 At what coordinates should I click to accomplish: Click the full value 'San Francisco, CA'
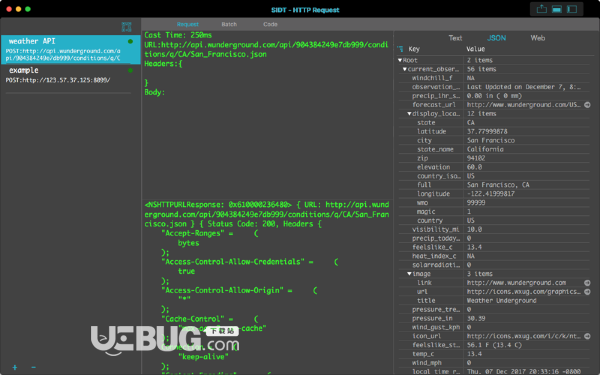click(498, 185)
